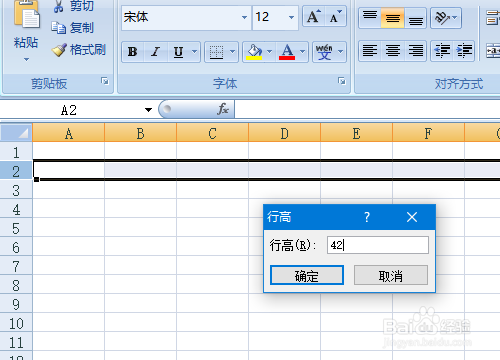Click the Increase Font Size icon
500x360 pixels.
point(313,16)
